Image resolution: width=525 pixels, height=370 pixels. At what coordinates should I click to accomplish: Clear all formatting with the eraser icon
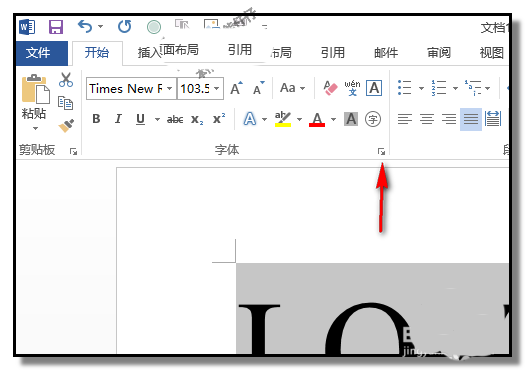pos(330,88)
